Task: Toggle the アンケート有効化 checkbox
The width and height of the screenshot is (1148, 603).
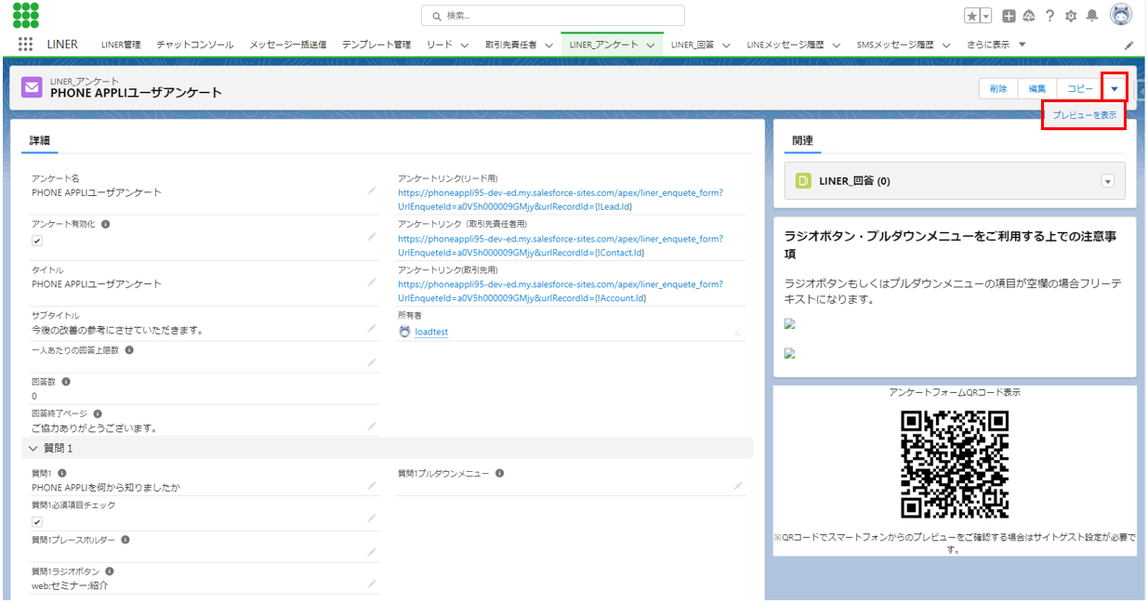Action: pos(37,241)
